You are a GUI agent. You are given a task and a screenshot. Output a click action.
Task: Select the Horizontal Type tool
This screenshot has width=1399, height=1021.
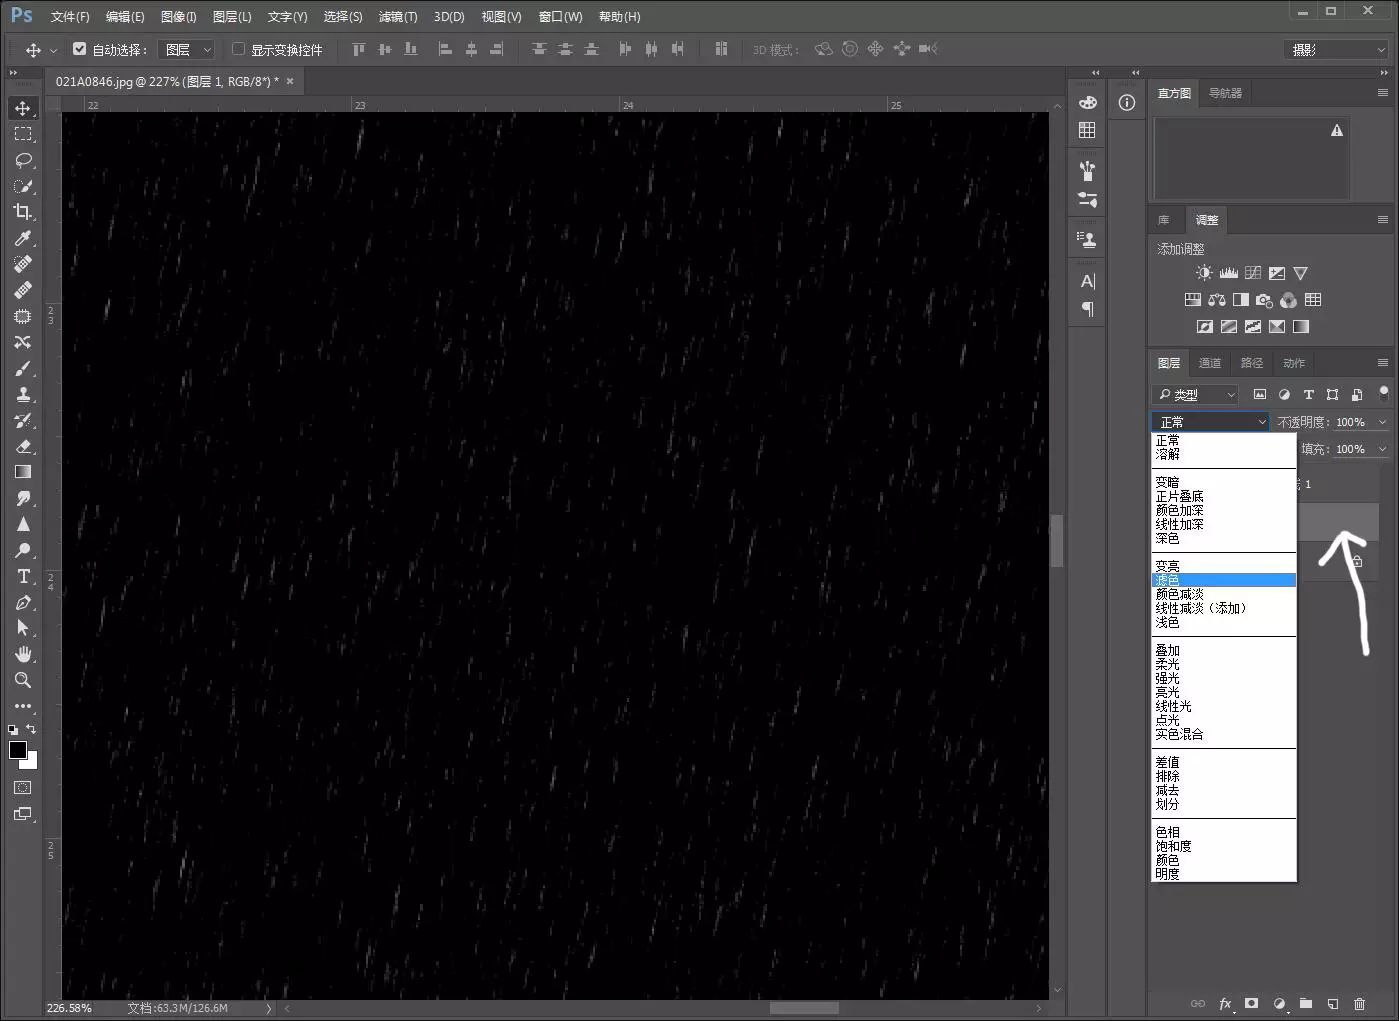23,576
